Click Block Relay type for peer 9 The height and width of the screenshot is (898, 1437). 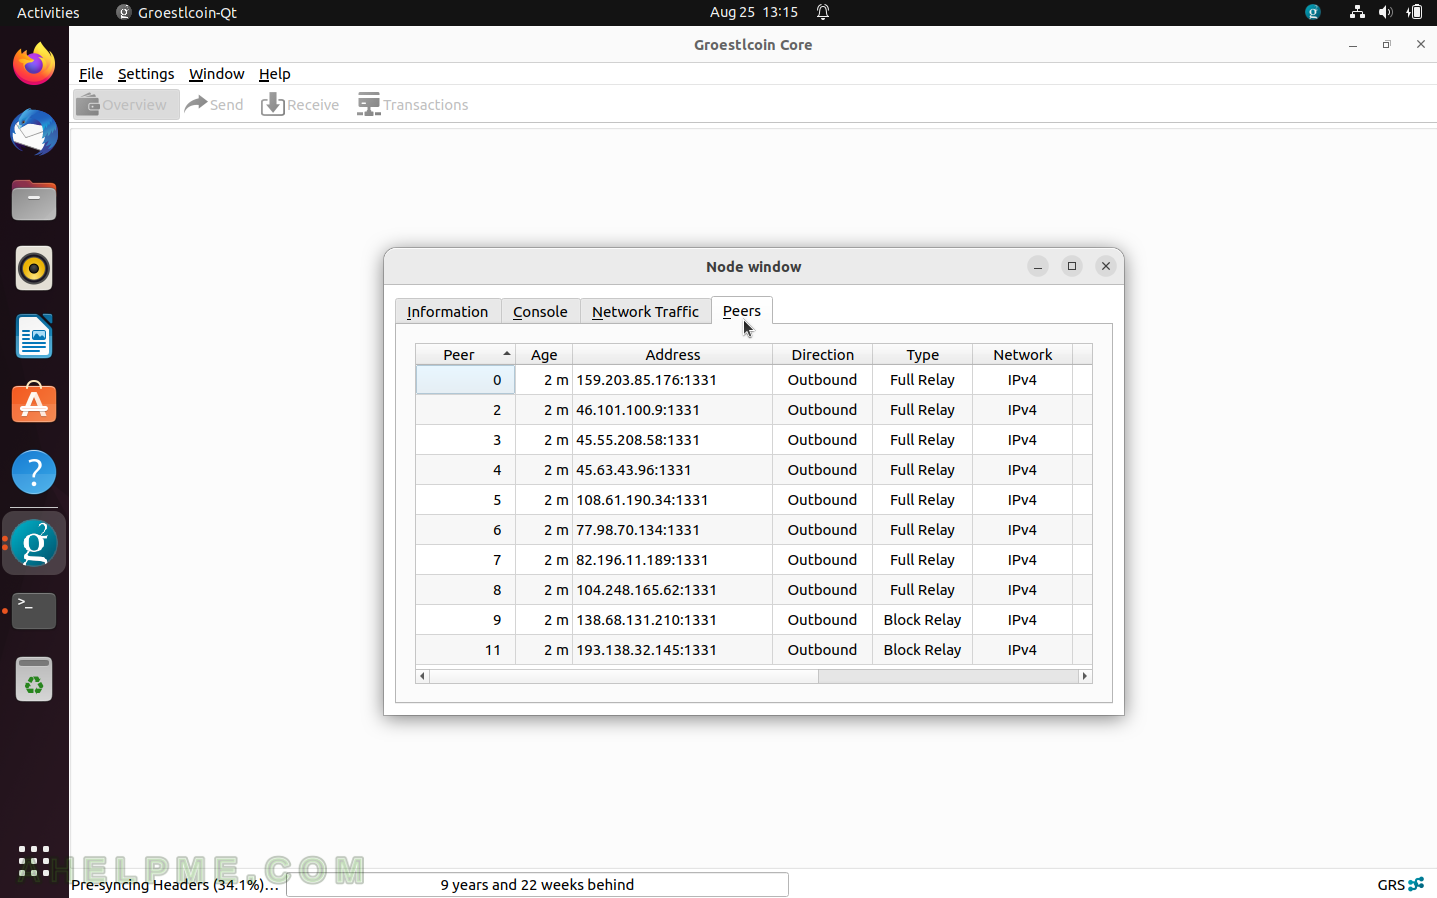coord(922,620)
